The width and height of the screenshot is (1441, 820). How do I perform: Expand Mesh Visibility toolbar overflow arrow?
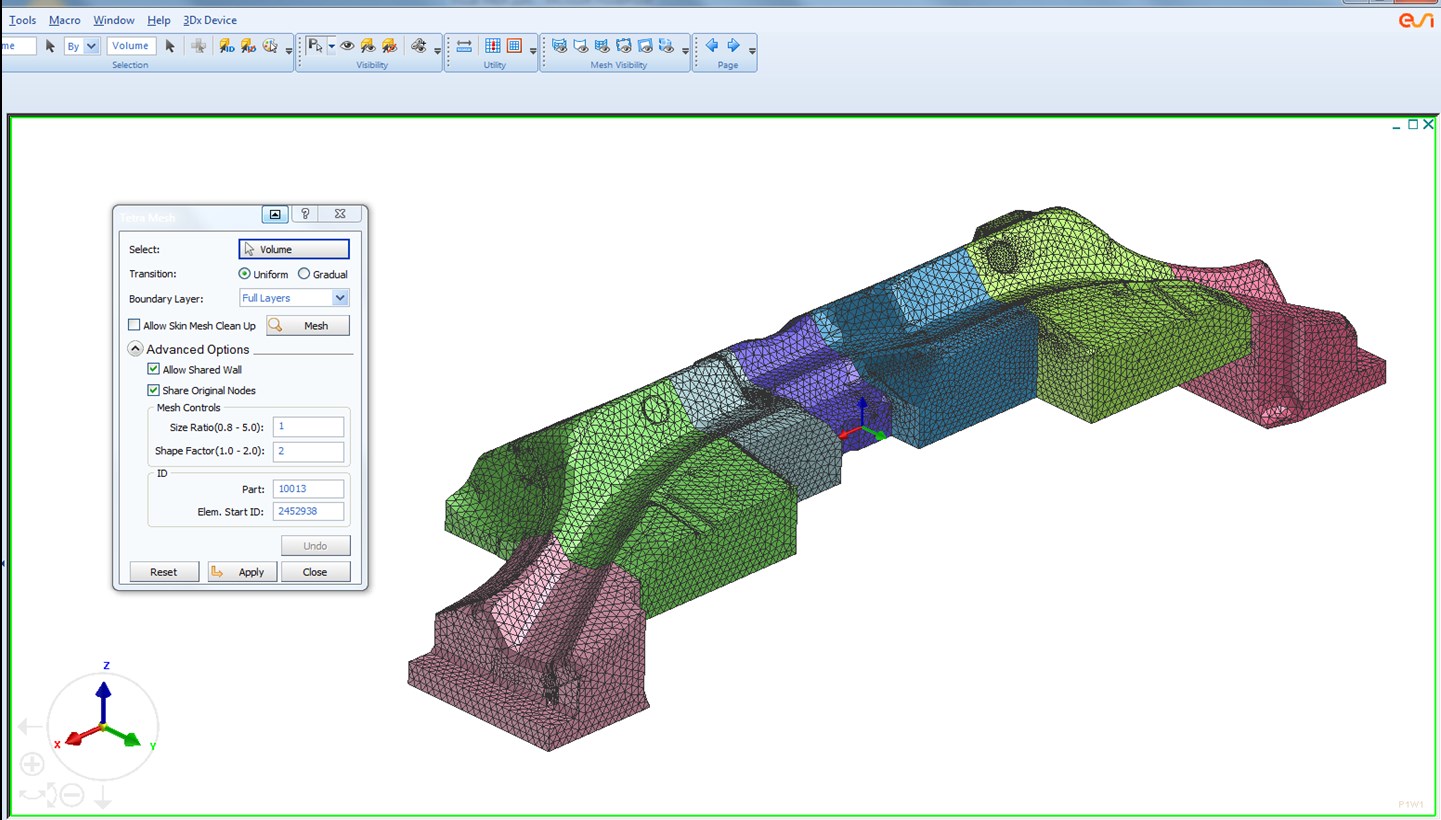coord(686,50)
